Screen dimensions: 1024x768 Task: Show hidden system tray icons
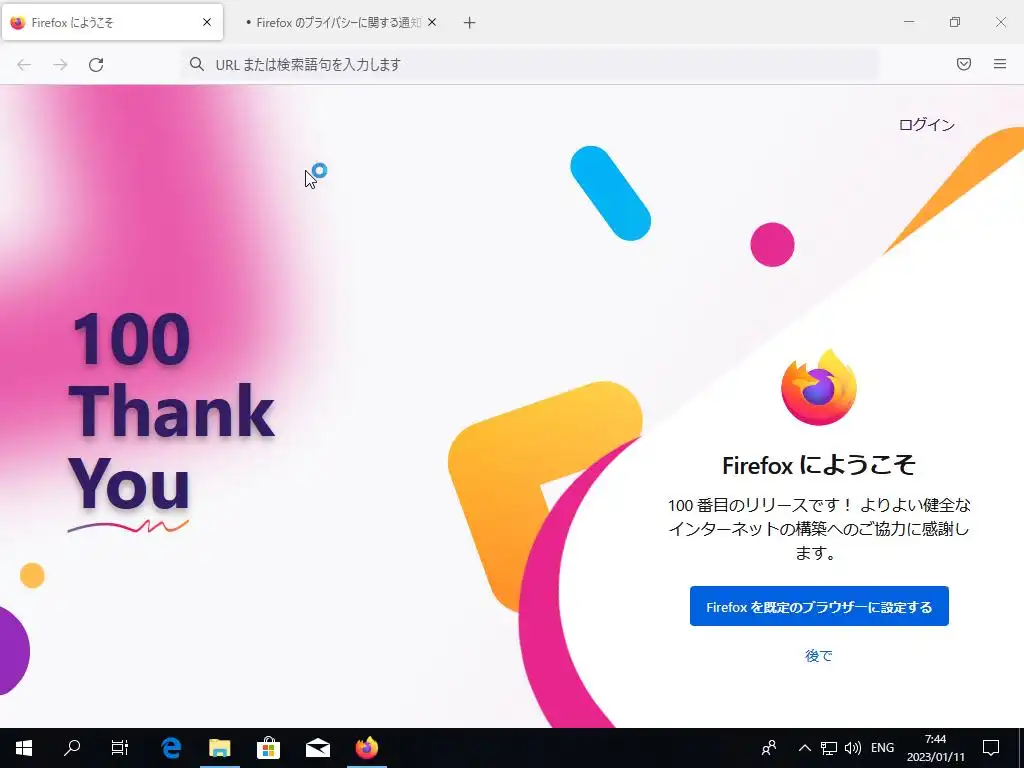point(805,748)
